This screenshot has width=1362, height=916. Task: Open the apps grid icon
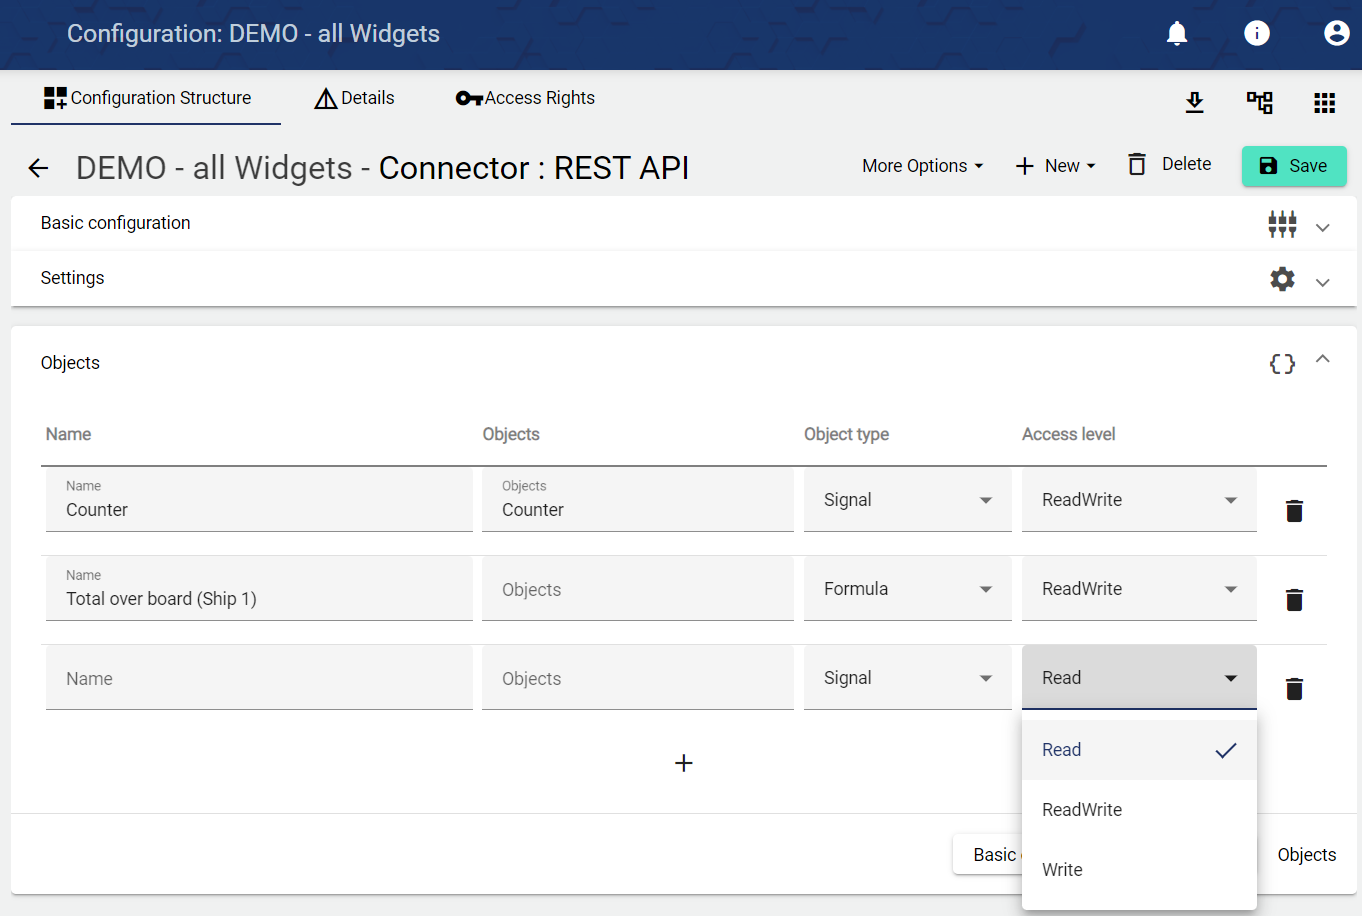pos(1324,102)
